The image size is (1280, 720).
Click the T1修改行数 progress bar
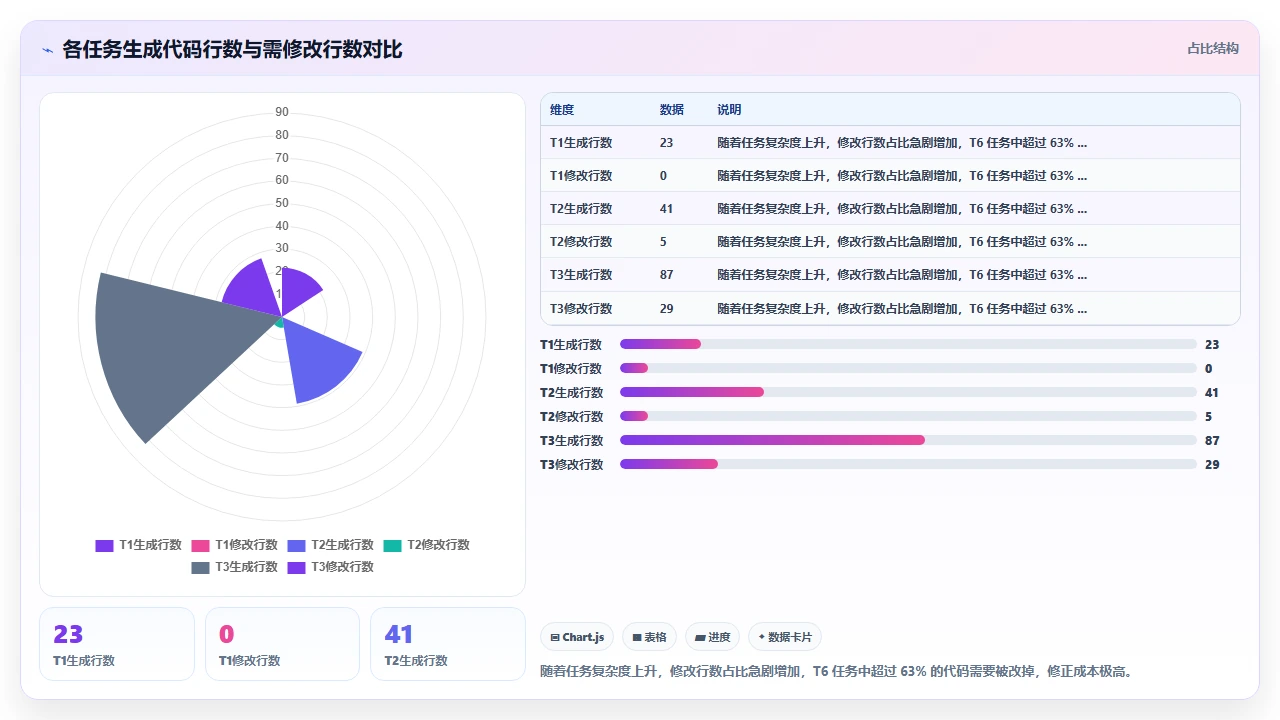click(x=908, y=368)
